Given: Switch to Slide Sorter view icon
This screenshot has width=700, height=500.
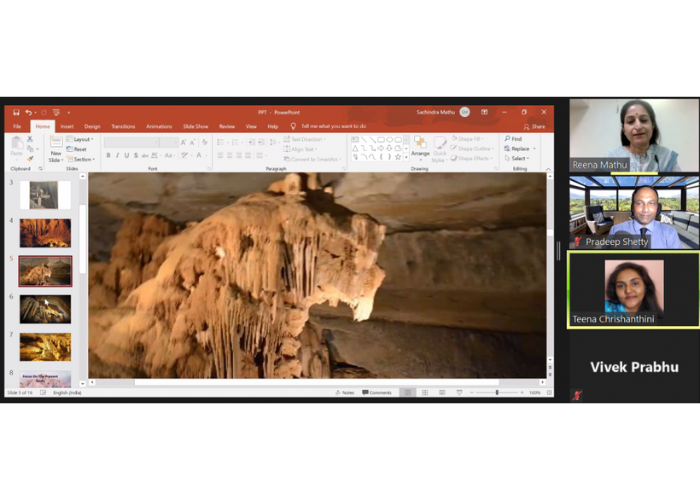Looking at the screenshot, I should pos(424,392).
